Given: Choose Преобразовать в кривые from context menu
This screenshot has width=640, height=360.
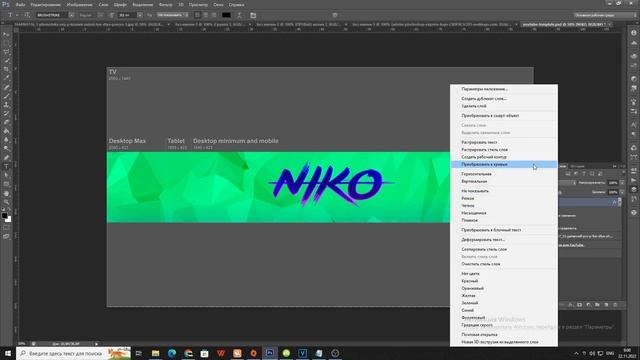Looking at the screenshot, I should click(x=504, y=164).
